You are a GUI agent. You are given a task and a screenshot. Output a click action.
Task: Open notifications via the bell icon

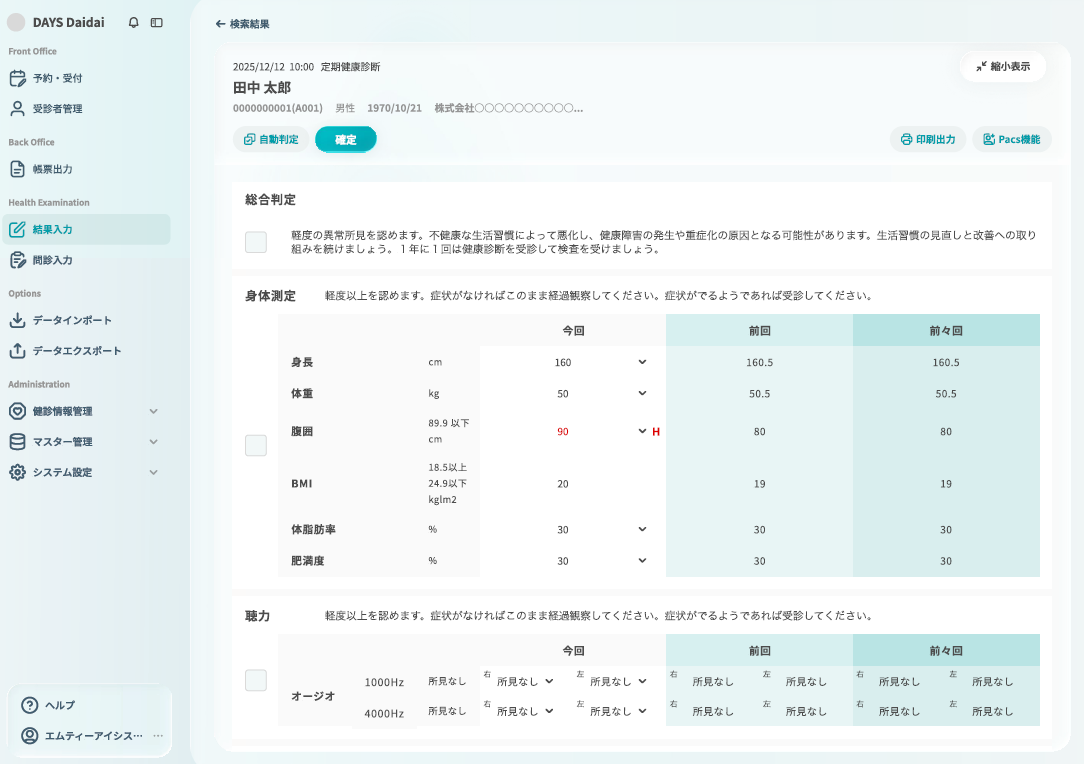[133, 22]
